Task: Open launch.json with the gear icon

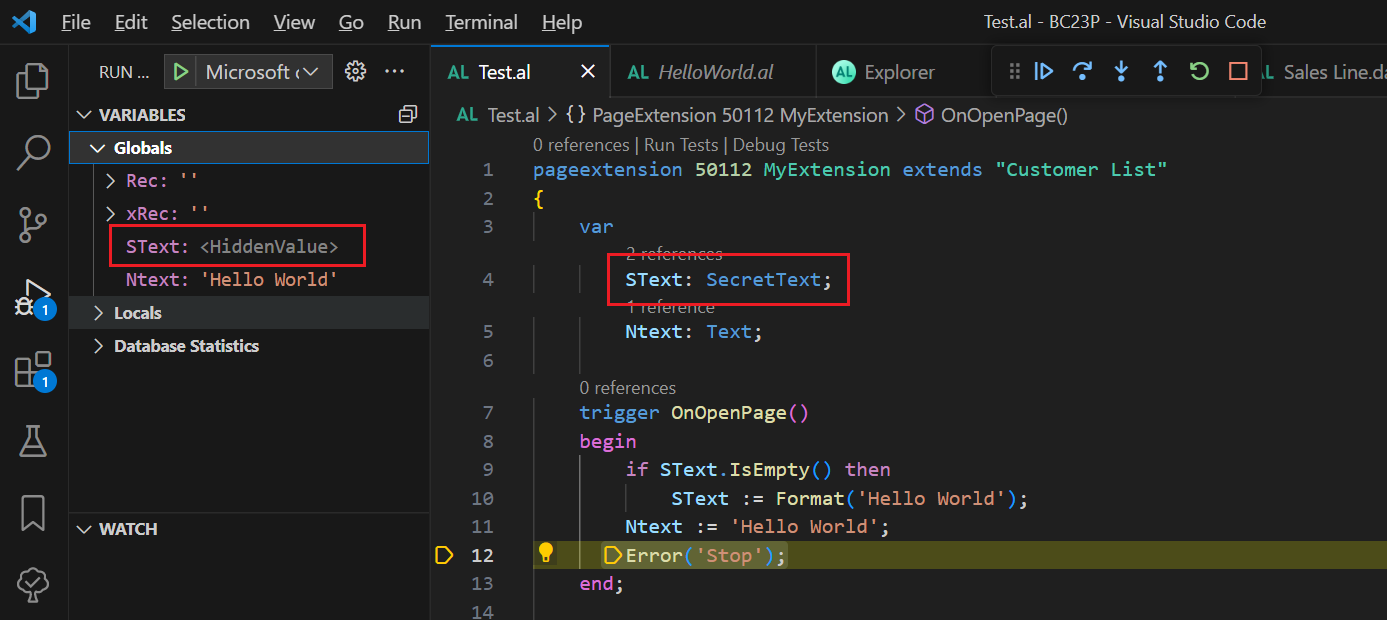Action: tap(355, 72)
